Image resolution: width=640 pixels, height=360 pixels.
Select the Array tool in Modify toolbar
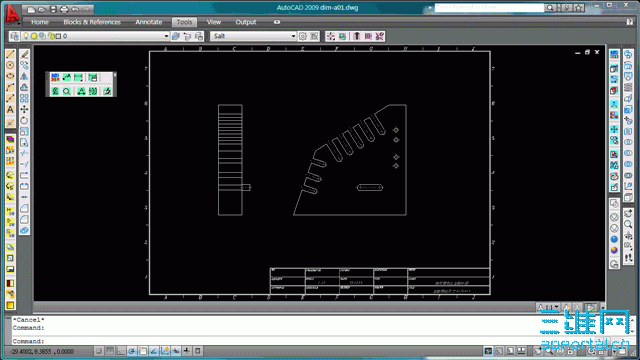24,98
